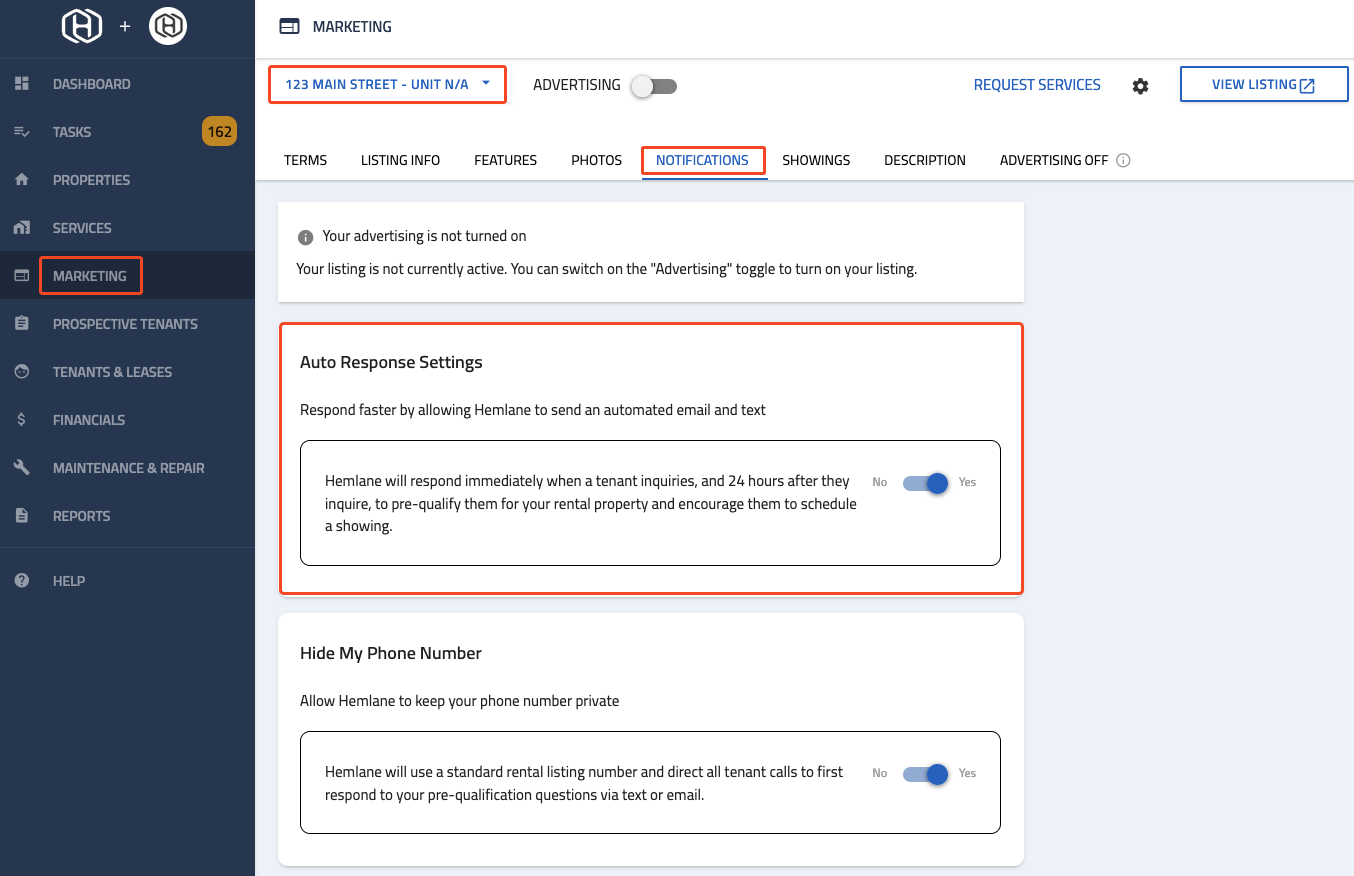This screenshot has width=1354, height=876.
Task: Click the Tasks checklist icon
Action: (22, 132)
